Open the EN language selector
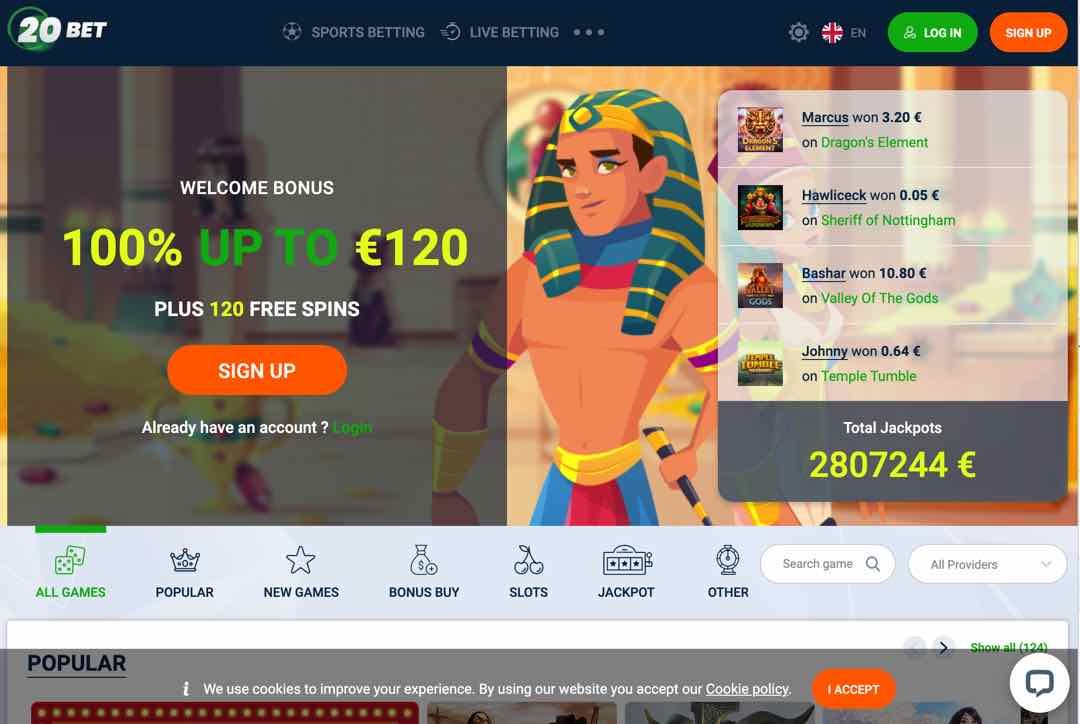 [x=844, y=32]
